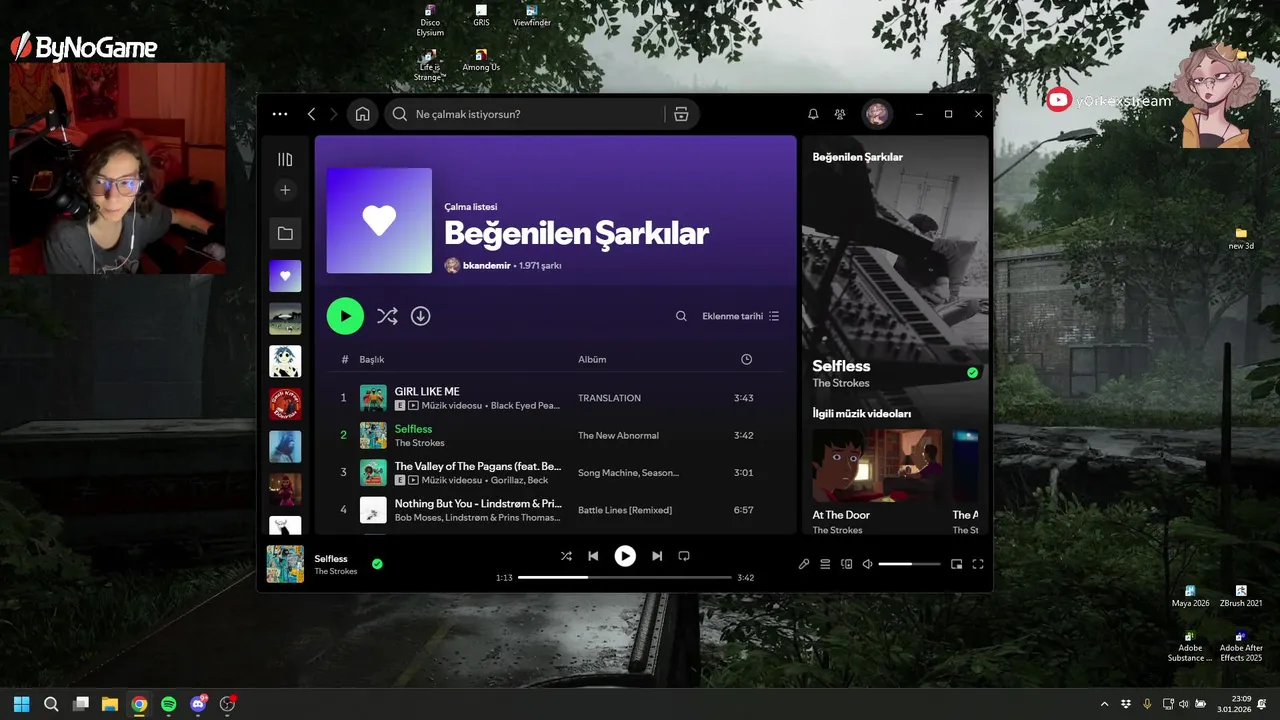Open File Explorer from the taskbar
The height and width of the screenshot is (720, 1280).
click(110, 704)
